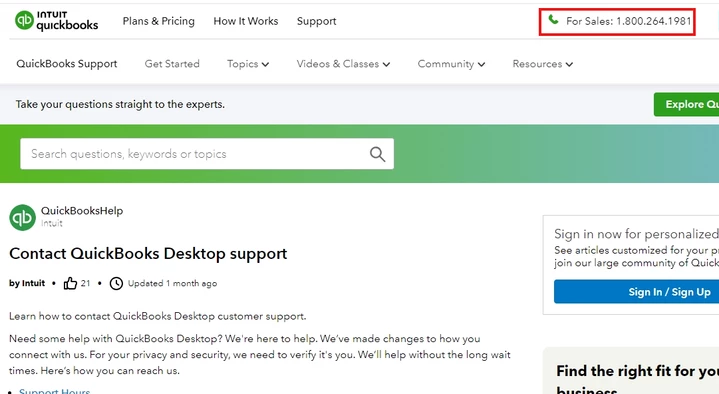This screenshot has width=719, height=394.
Task: Click the magnifying glass search icon
Action: (377, 154)
